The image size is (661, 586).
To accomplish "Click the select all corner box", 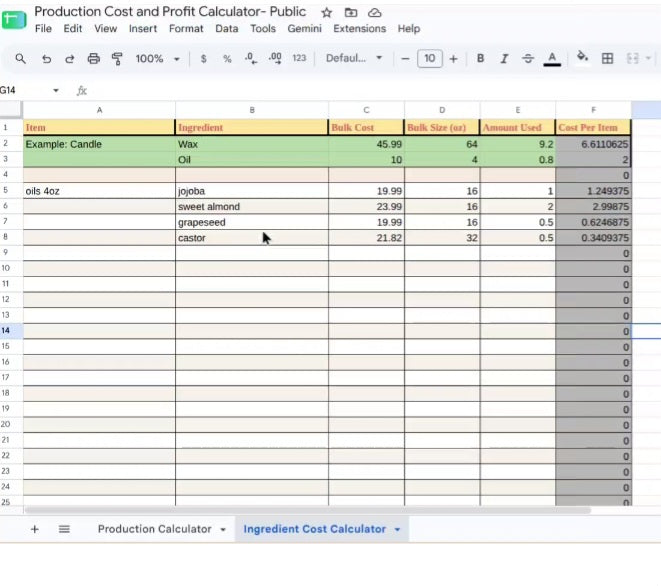I will click(11, 110).
